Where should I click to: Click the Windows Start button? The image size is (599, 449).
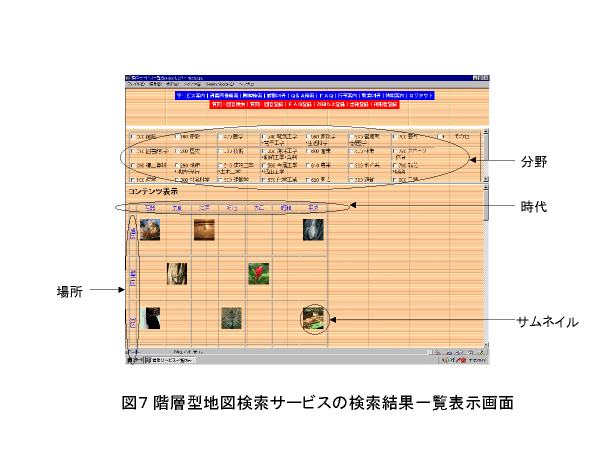pos(134,360)
